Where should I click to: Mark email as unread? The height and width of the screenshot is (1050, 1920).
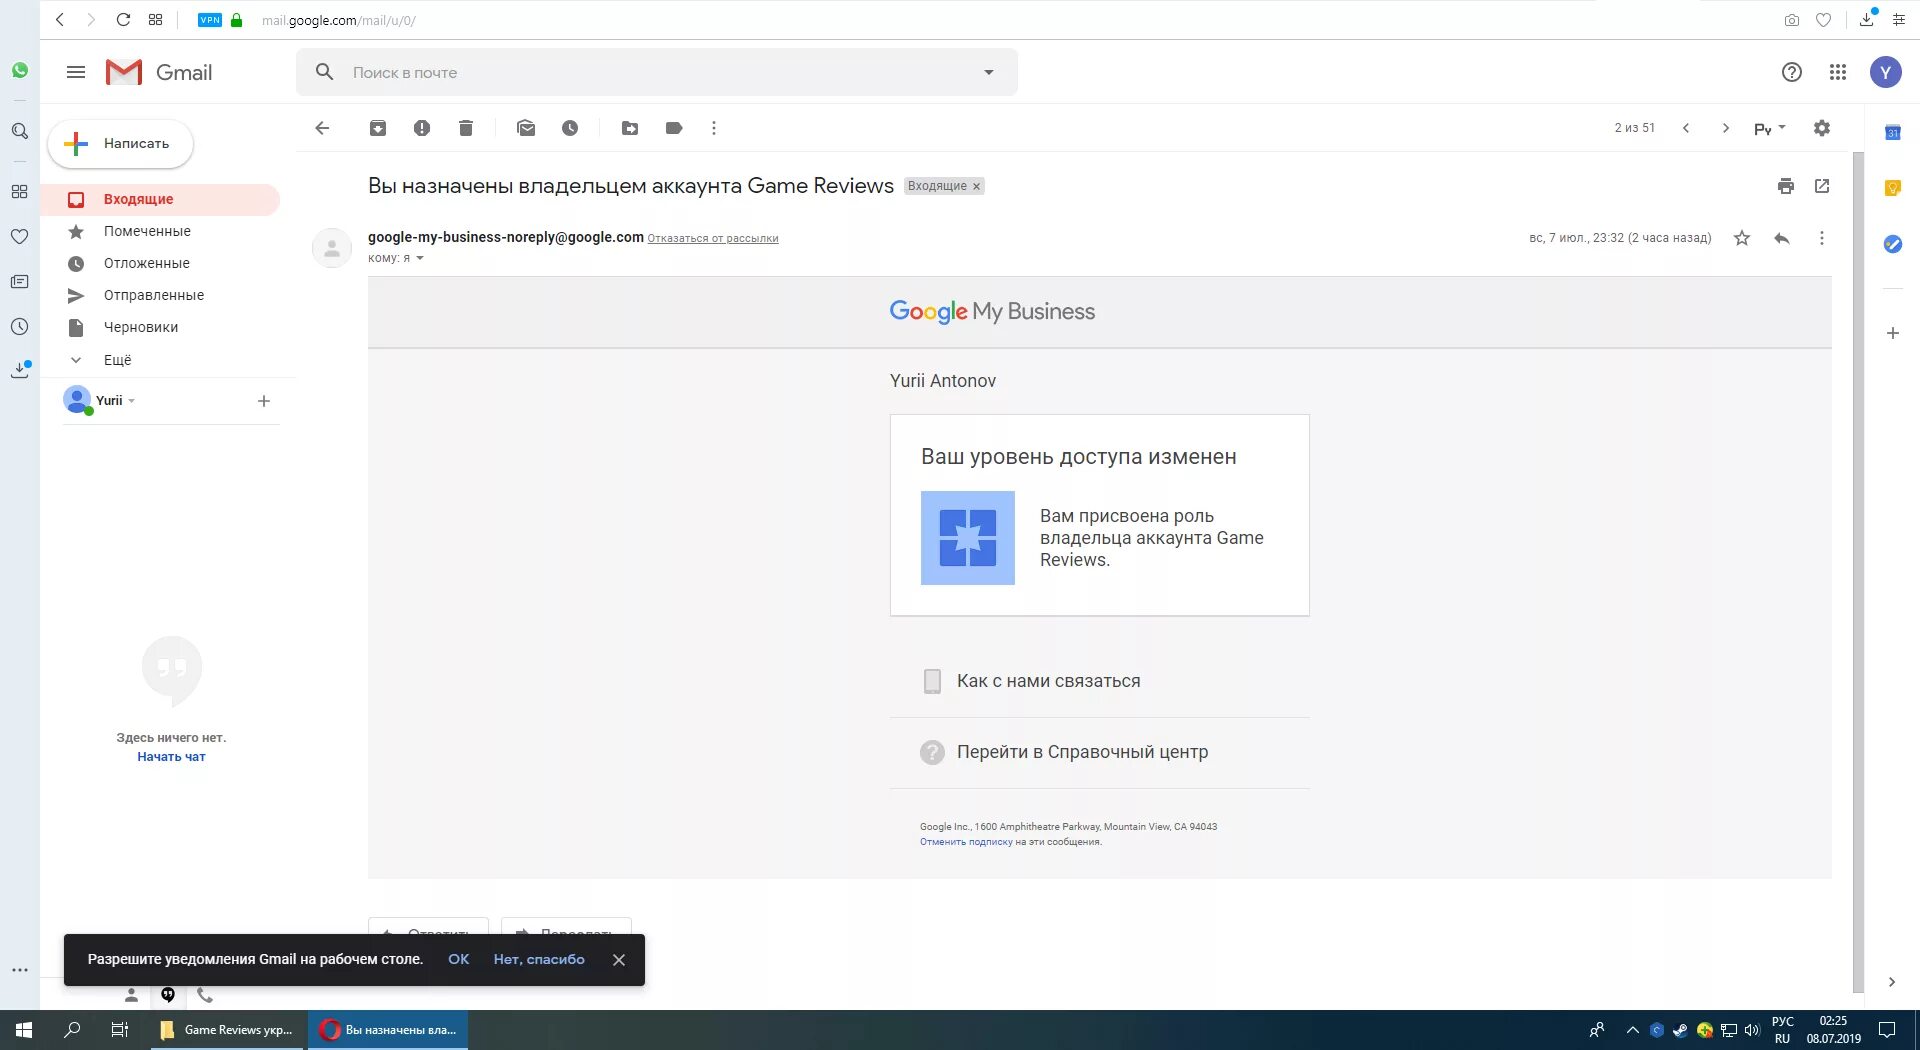(526, 128)
